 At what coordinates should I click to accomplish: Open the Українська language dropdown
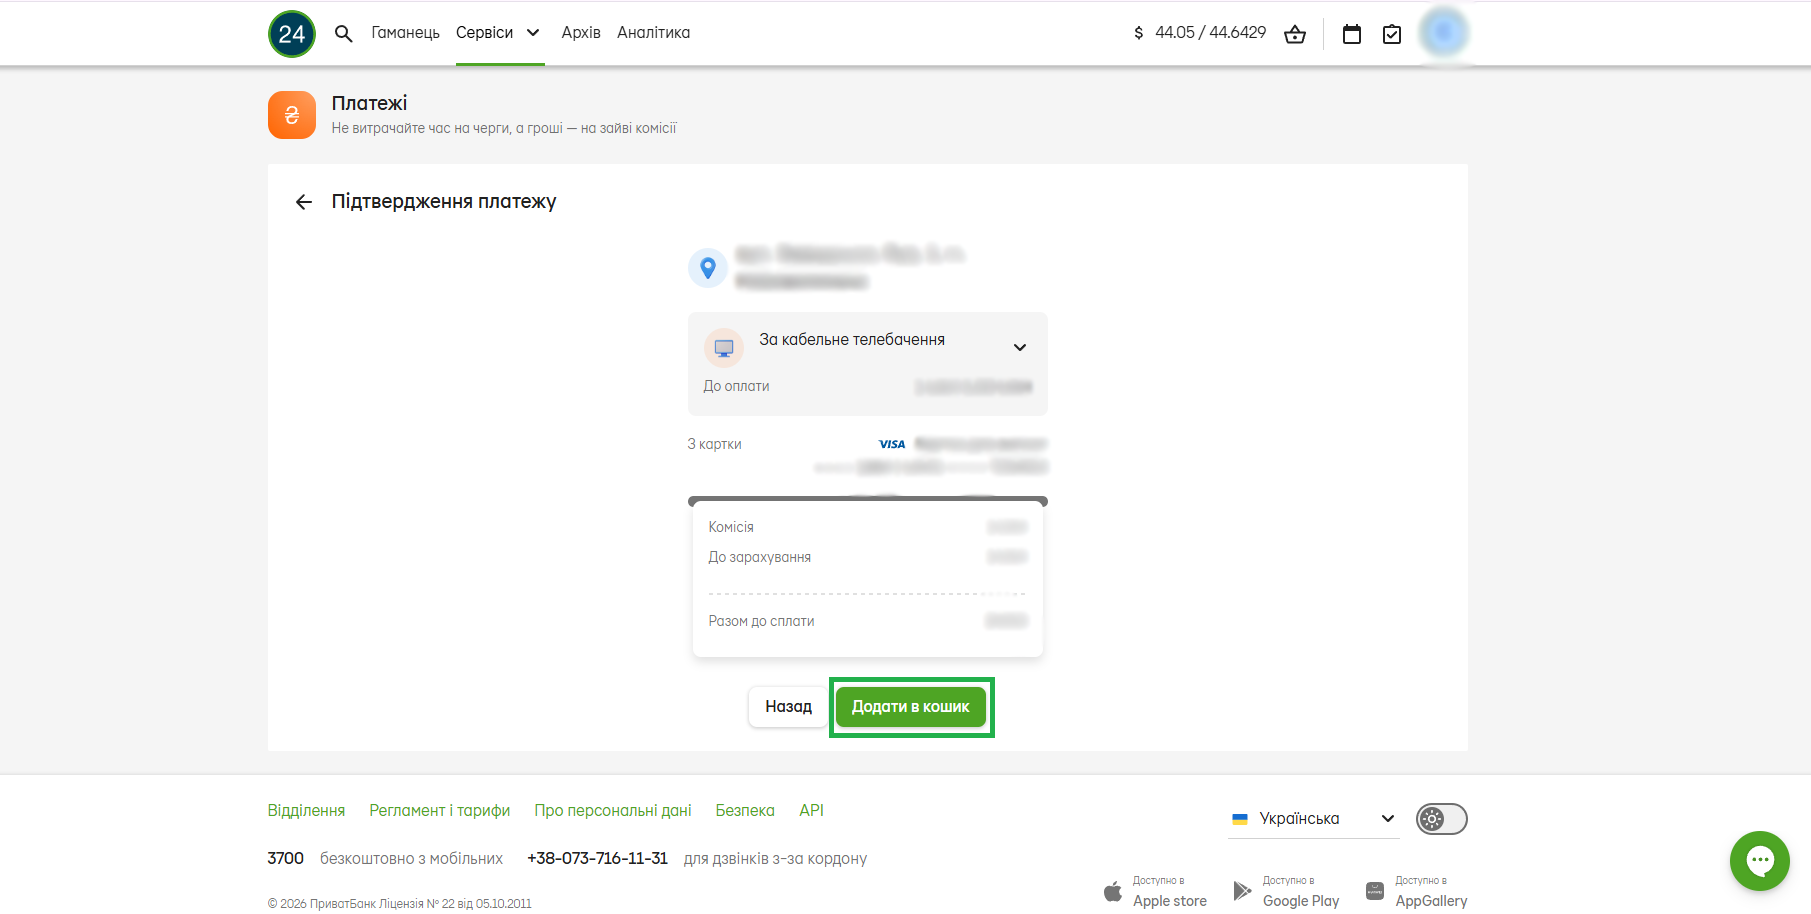[x=1313, y=819]
